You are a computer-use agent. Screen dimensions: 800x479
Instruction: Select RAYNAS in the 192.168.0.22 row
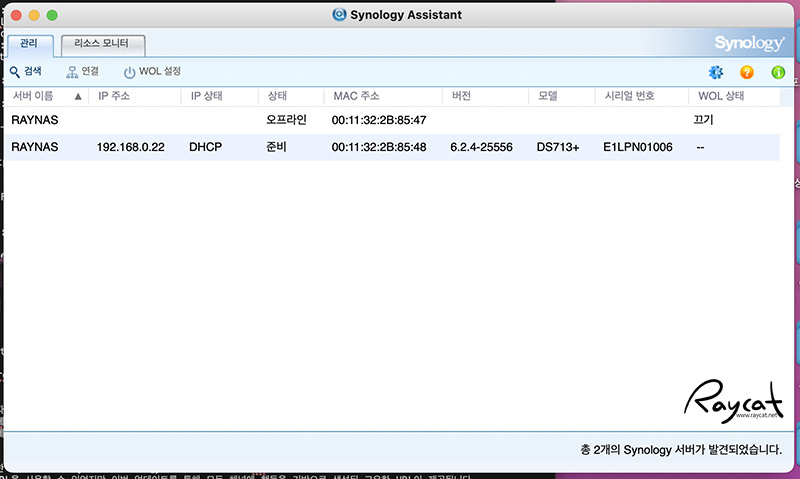pyautogui.click(x=35, y=147)
